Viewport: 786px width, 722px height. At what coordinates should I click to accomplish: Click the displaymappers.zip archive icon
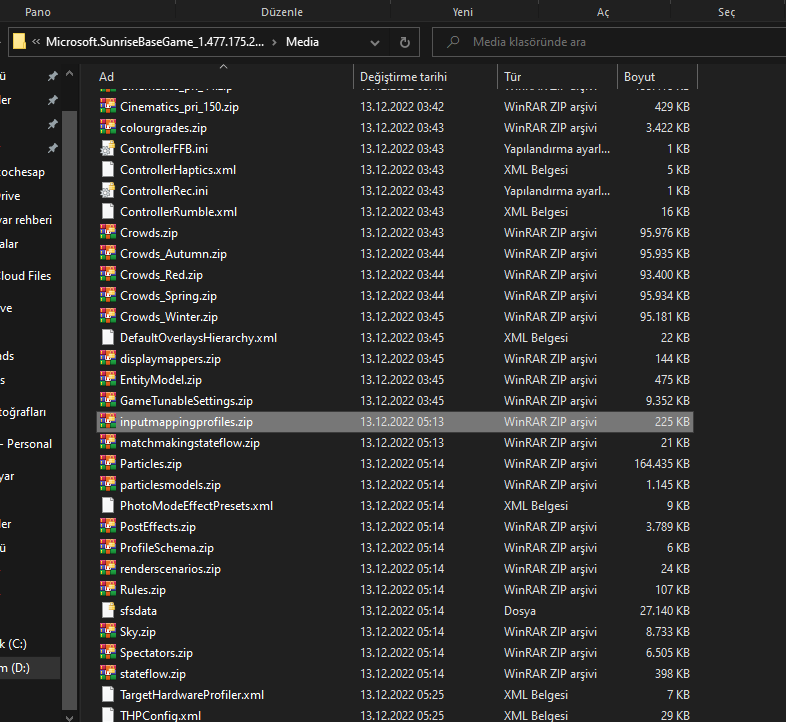point(108,358)
